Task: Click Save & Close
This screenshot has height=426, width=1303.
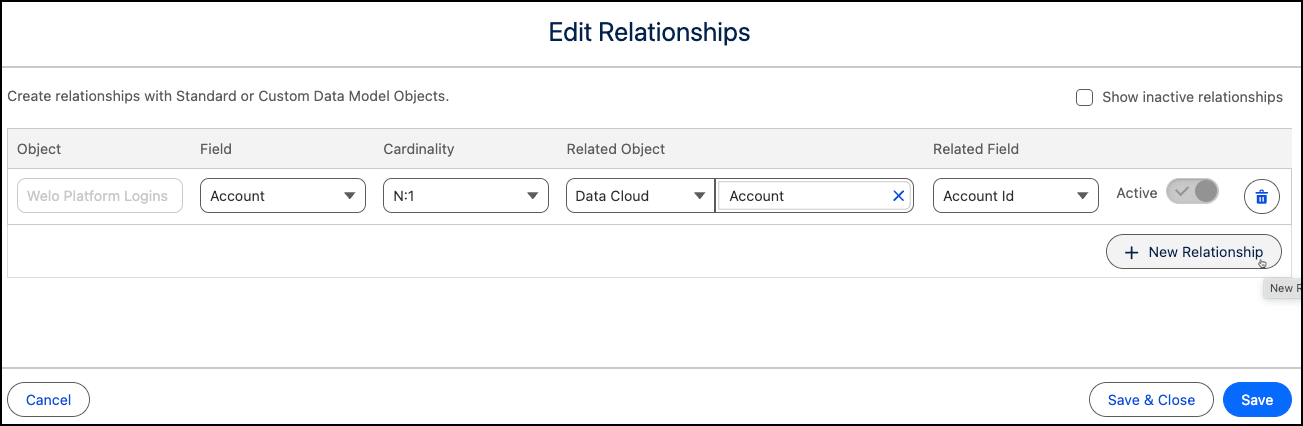Action: point(1151,400)
